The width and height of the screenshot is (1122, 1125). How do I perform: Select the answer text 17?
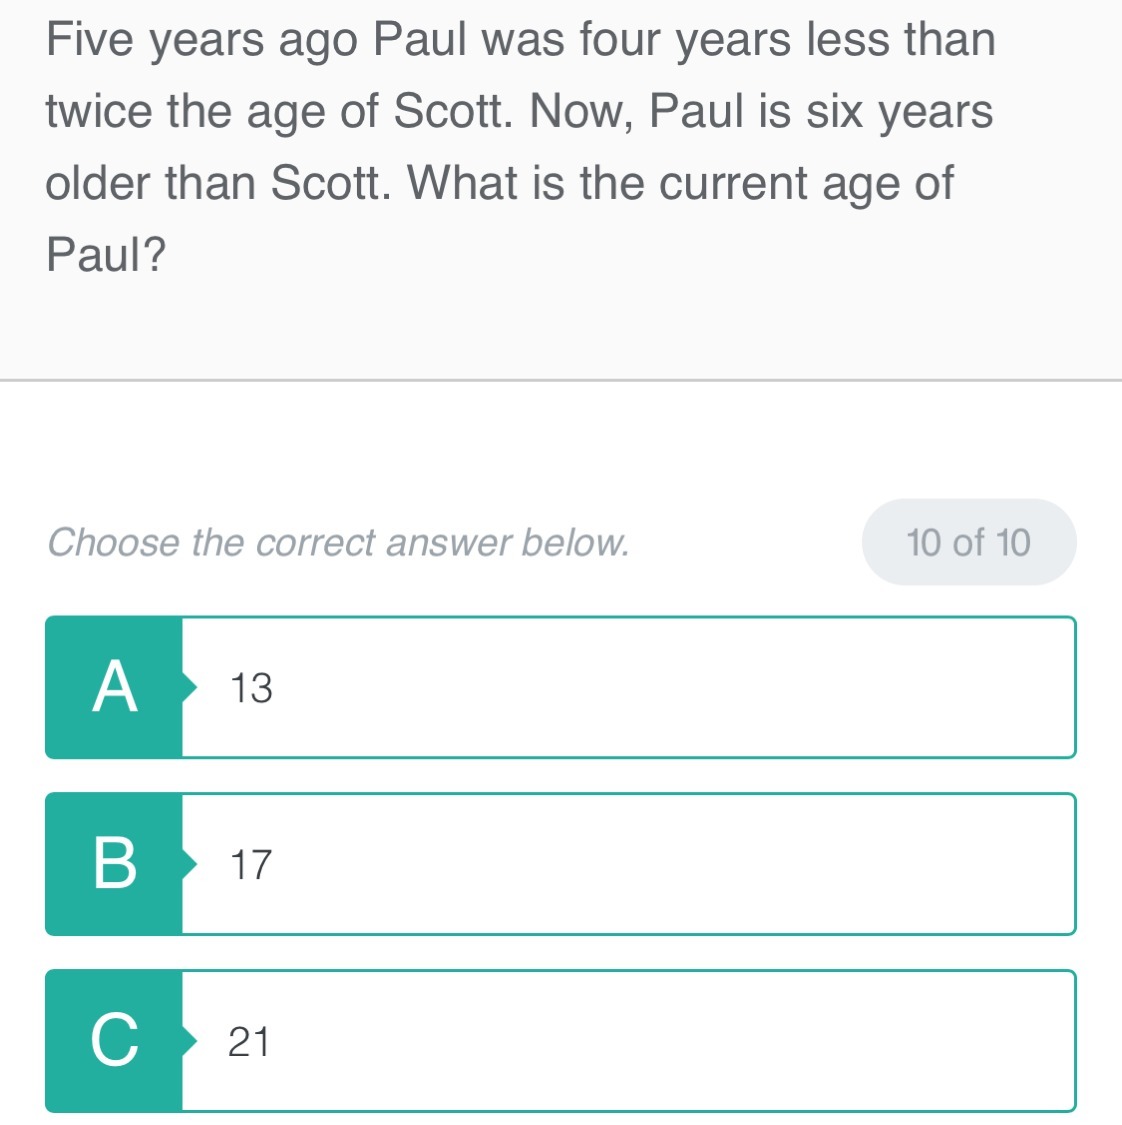(251, 864)
